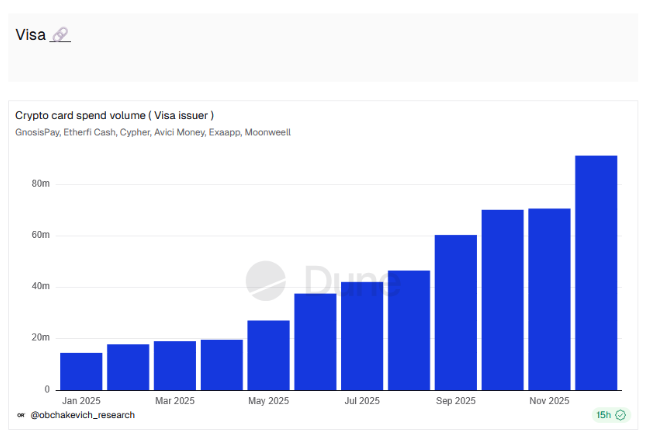Click the 15h last-updated badge

pos(610,415)
